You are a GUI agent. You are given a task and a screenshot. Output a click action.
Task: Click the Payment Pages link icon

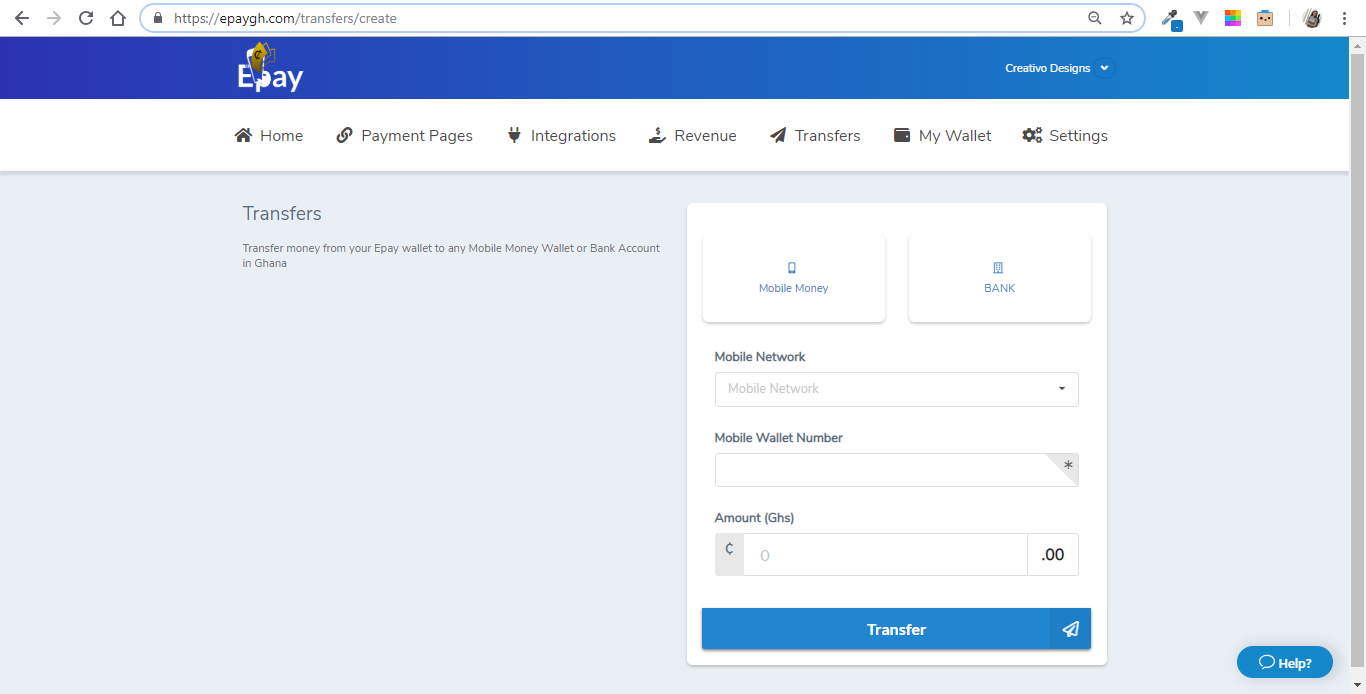[x=344, y=135]
